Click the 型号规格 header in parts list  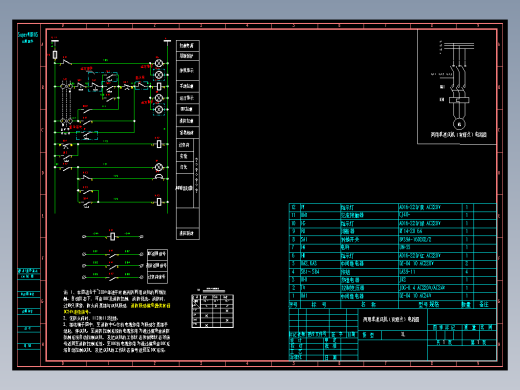[x=429, y=304]
